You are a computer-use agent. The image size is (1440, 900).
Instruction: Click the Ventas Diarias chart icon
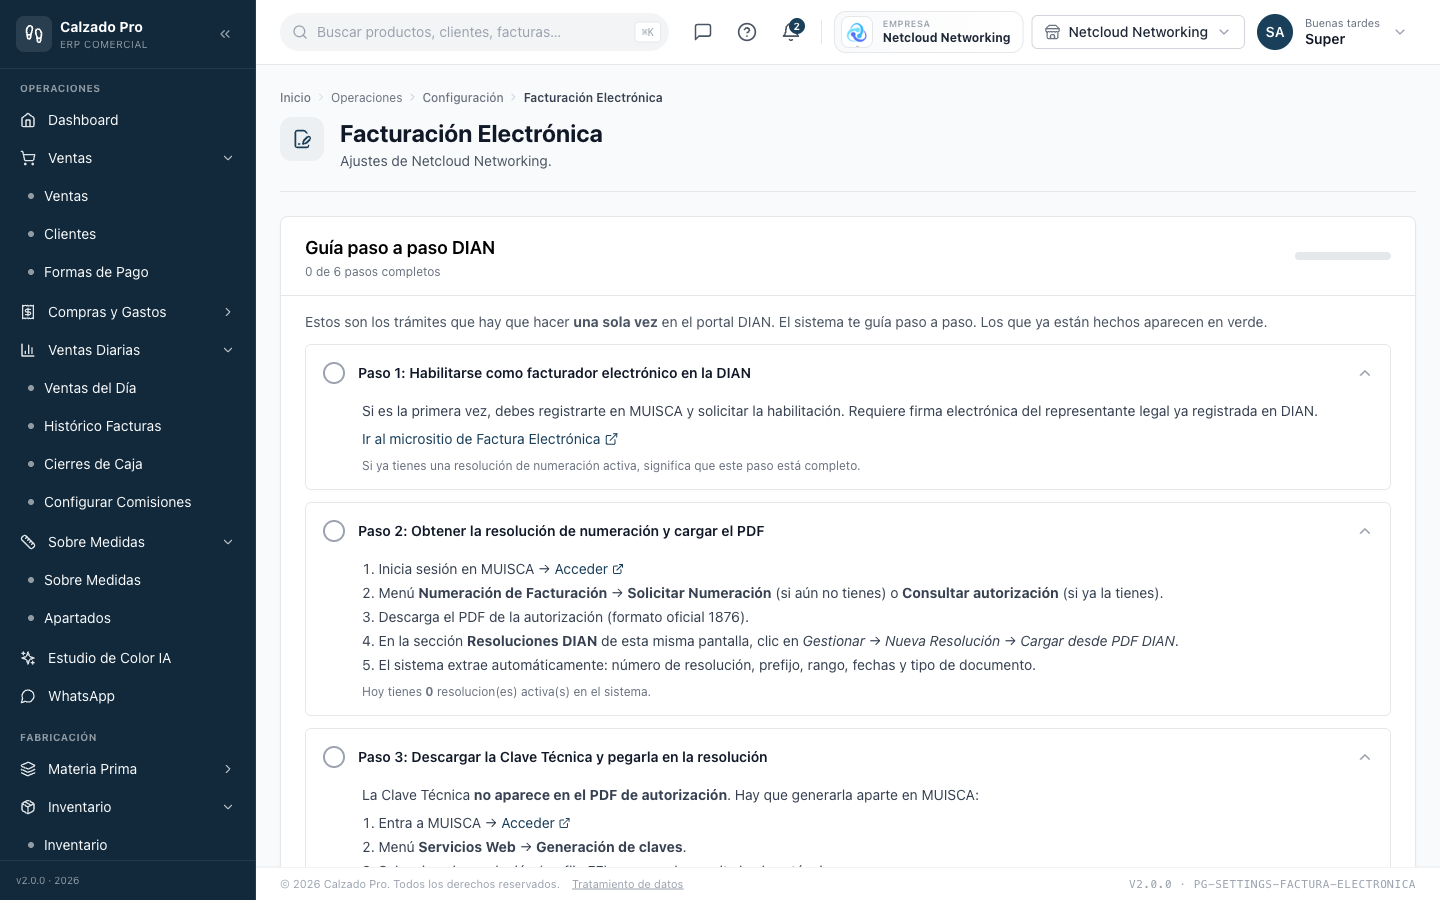pos(28,350)
